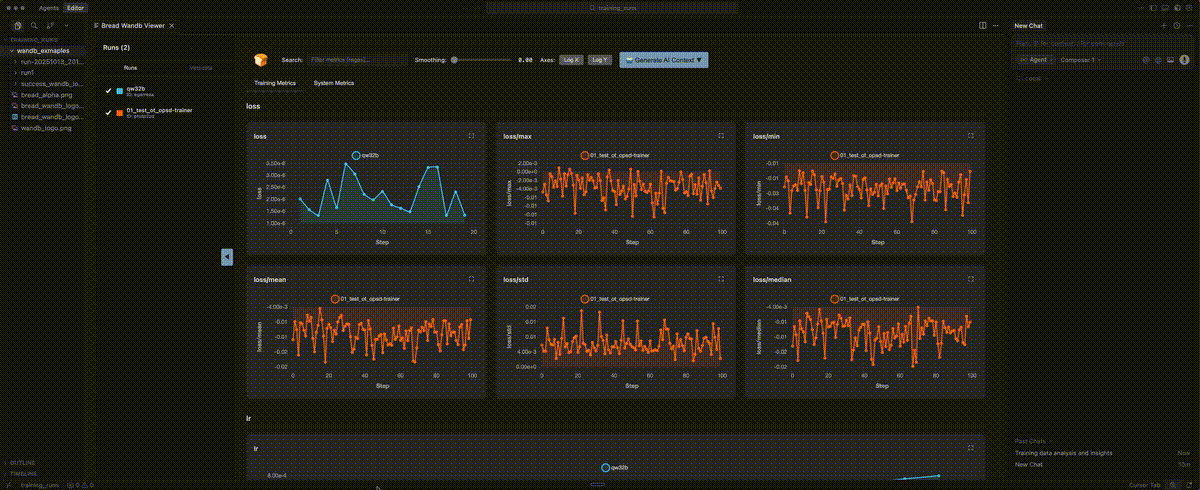Click split editor icon
1200x490 pixels.
pos(983,25)
